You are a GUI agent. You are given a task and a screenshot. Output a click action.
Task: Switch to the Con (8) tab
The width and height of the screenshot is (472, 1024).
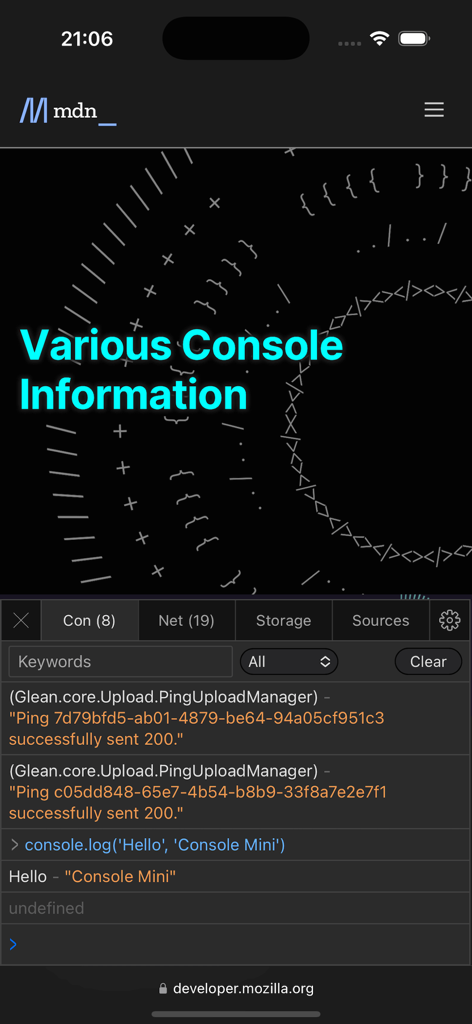89,620
